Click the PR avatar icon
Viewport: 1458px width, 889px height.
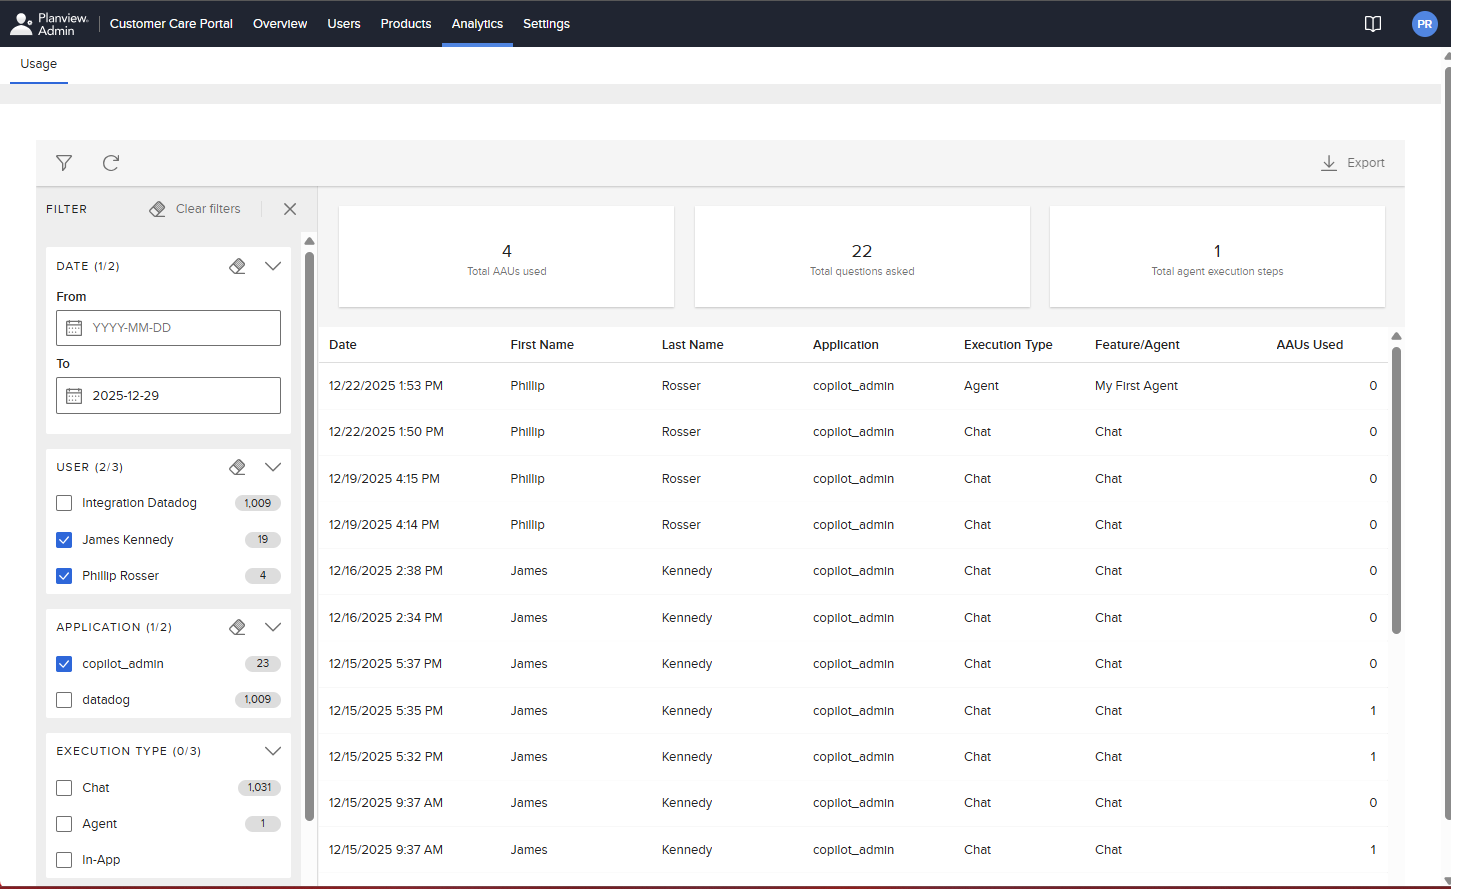pyautogui.click(x=1424, y=23)
